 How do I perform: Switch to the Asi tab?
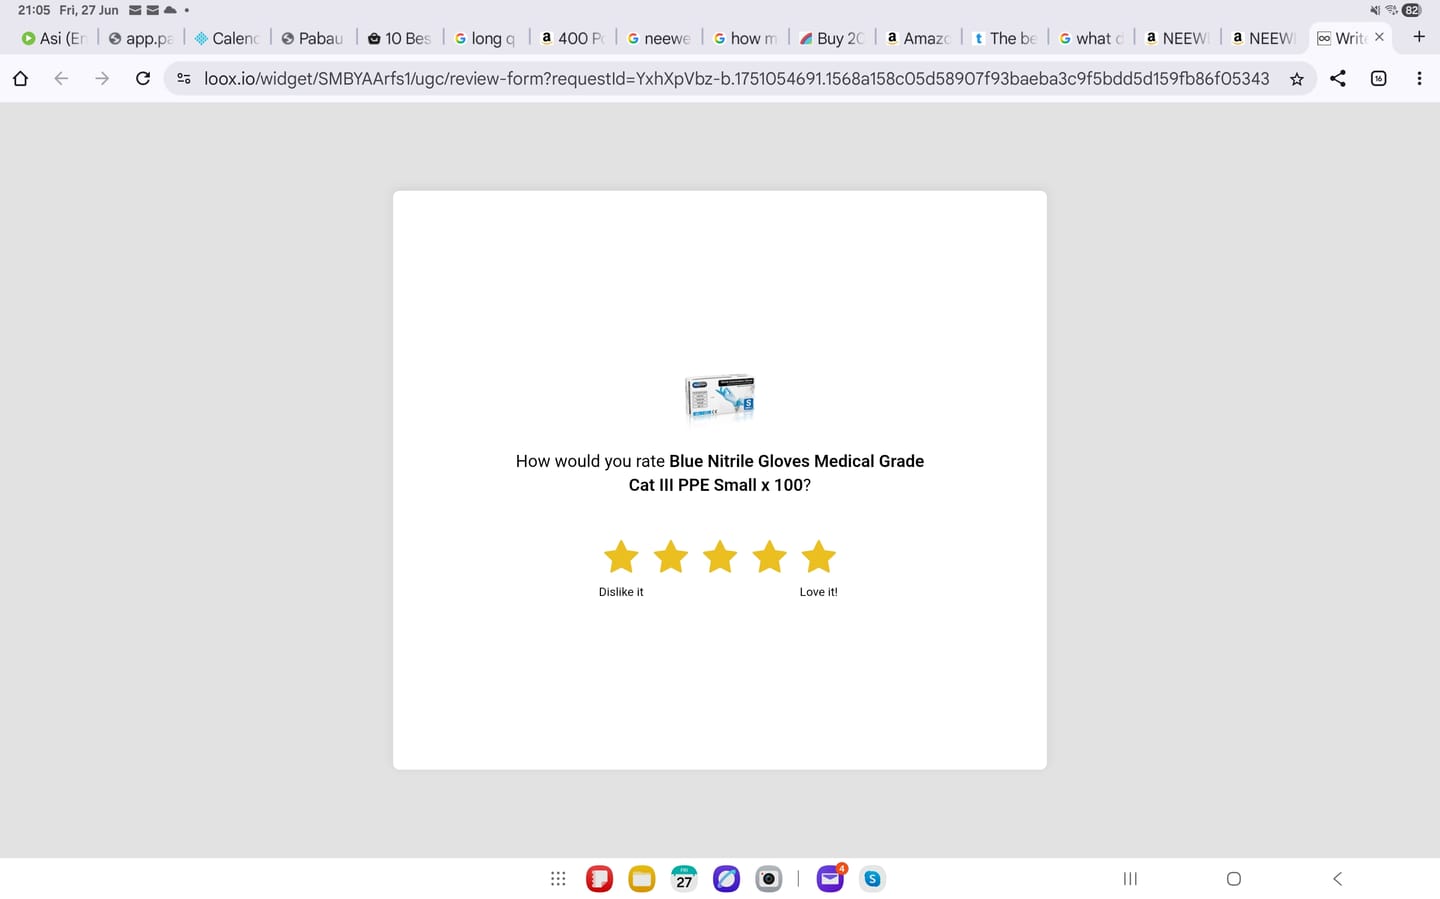55,38
